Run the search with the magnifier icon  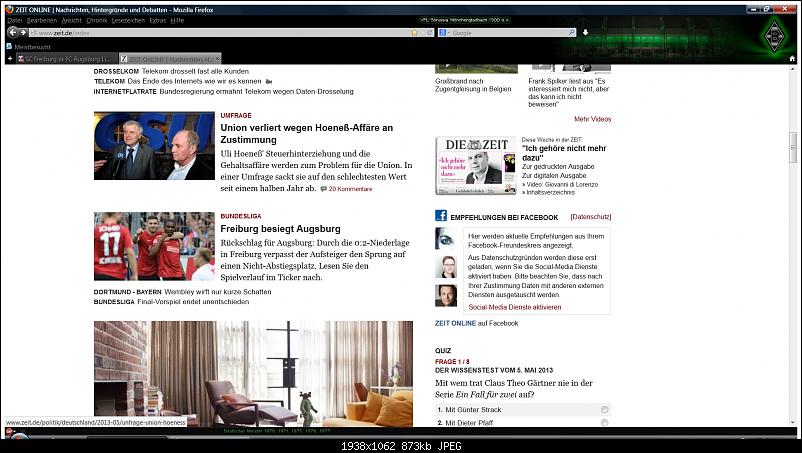pos(571,33)
